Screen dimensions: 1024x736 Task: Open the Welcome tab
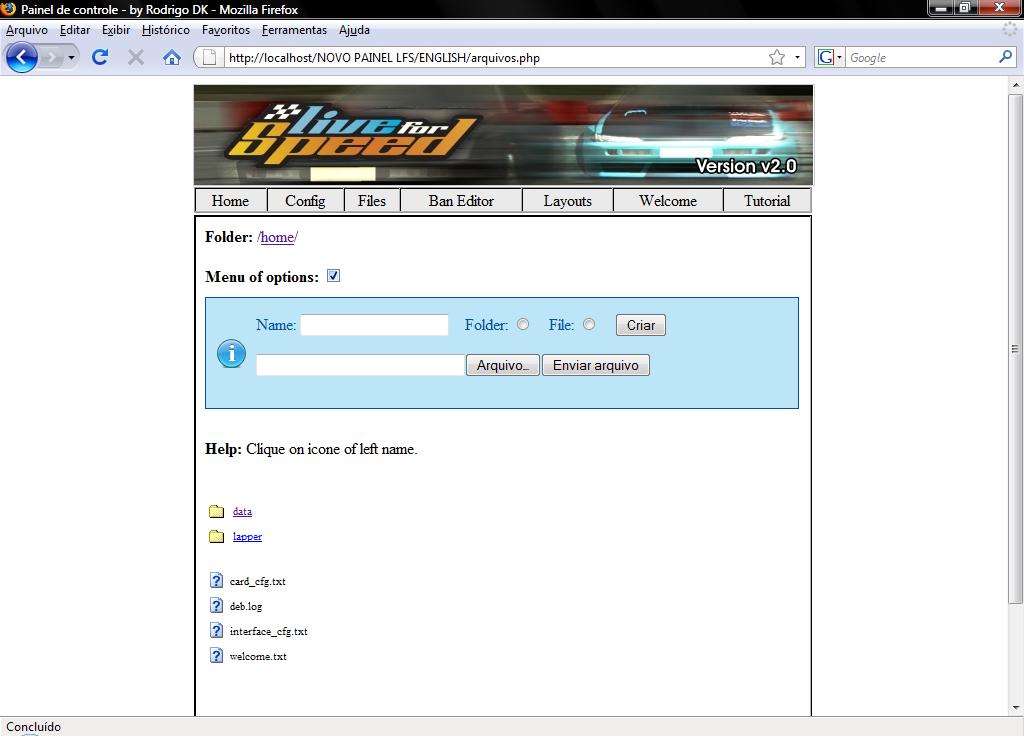pyautogui.click(x=667, y=200)
